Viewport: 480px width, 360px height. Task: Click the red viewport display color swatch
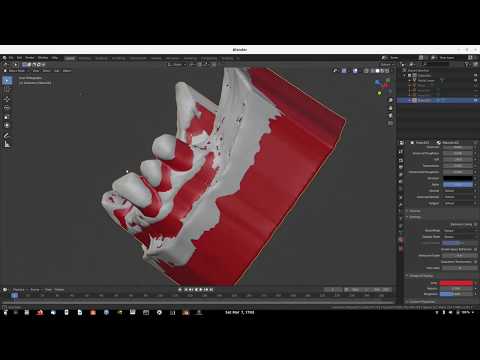tap(456, 283)
